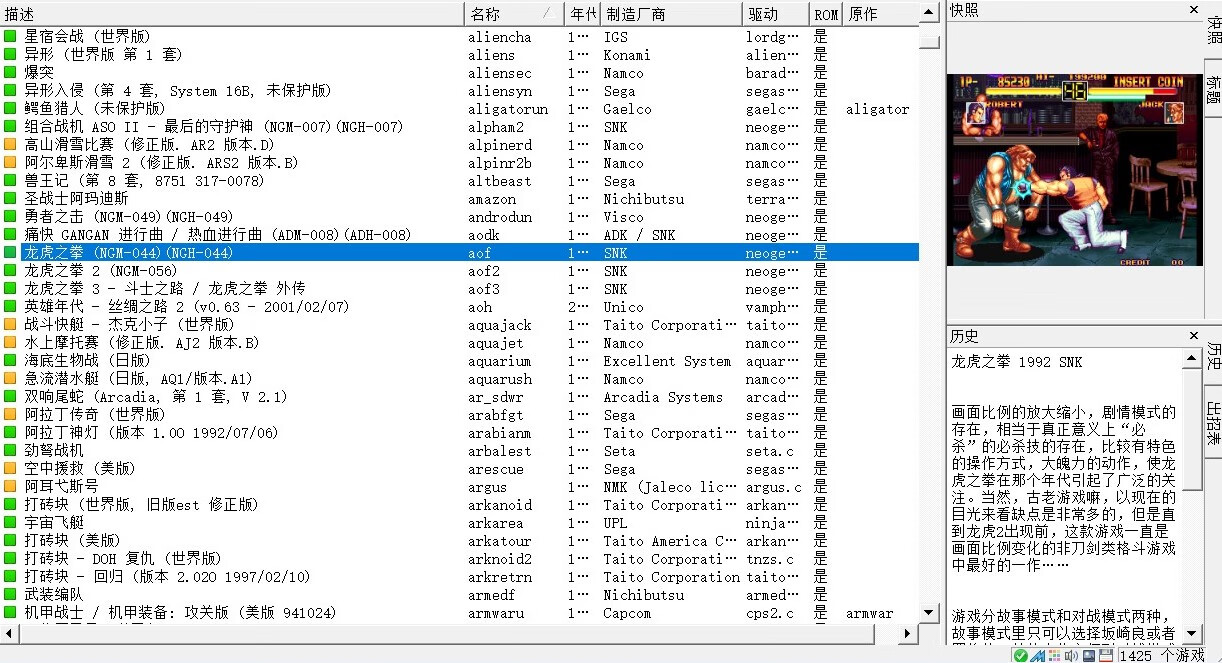
Task: Close the 快照 snapshot panel
Action: pyautogui.click(x=1193, y=10)
